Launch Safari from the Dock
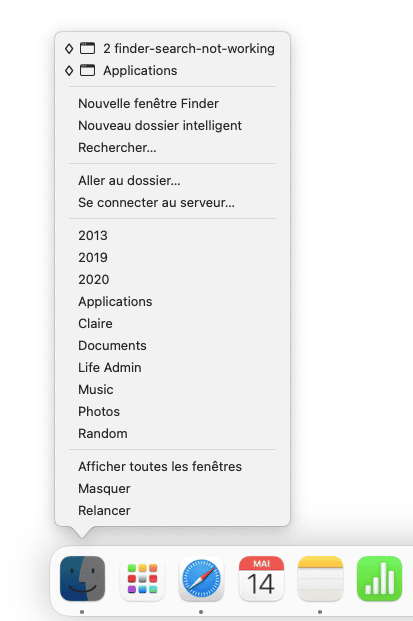The image size is (413, 621). (202, 579)
